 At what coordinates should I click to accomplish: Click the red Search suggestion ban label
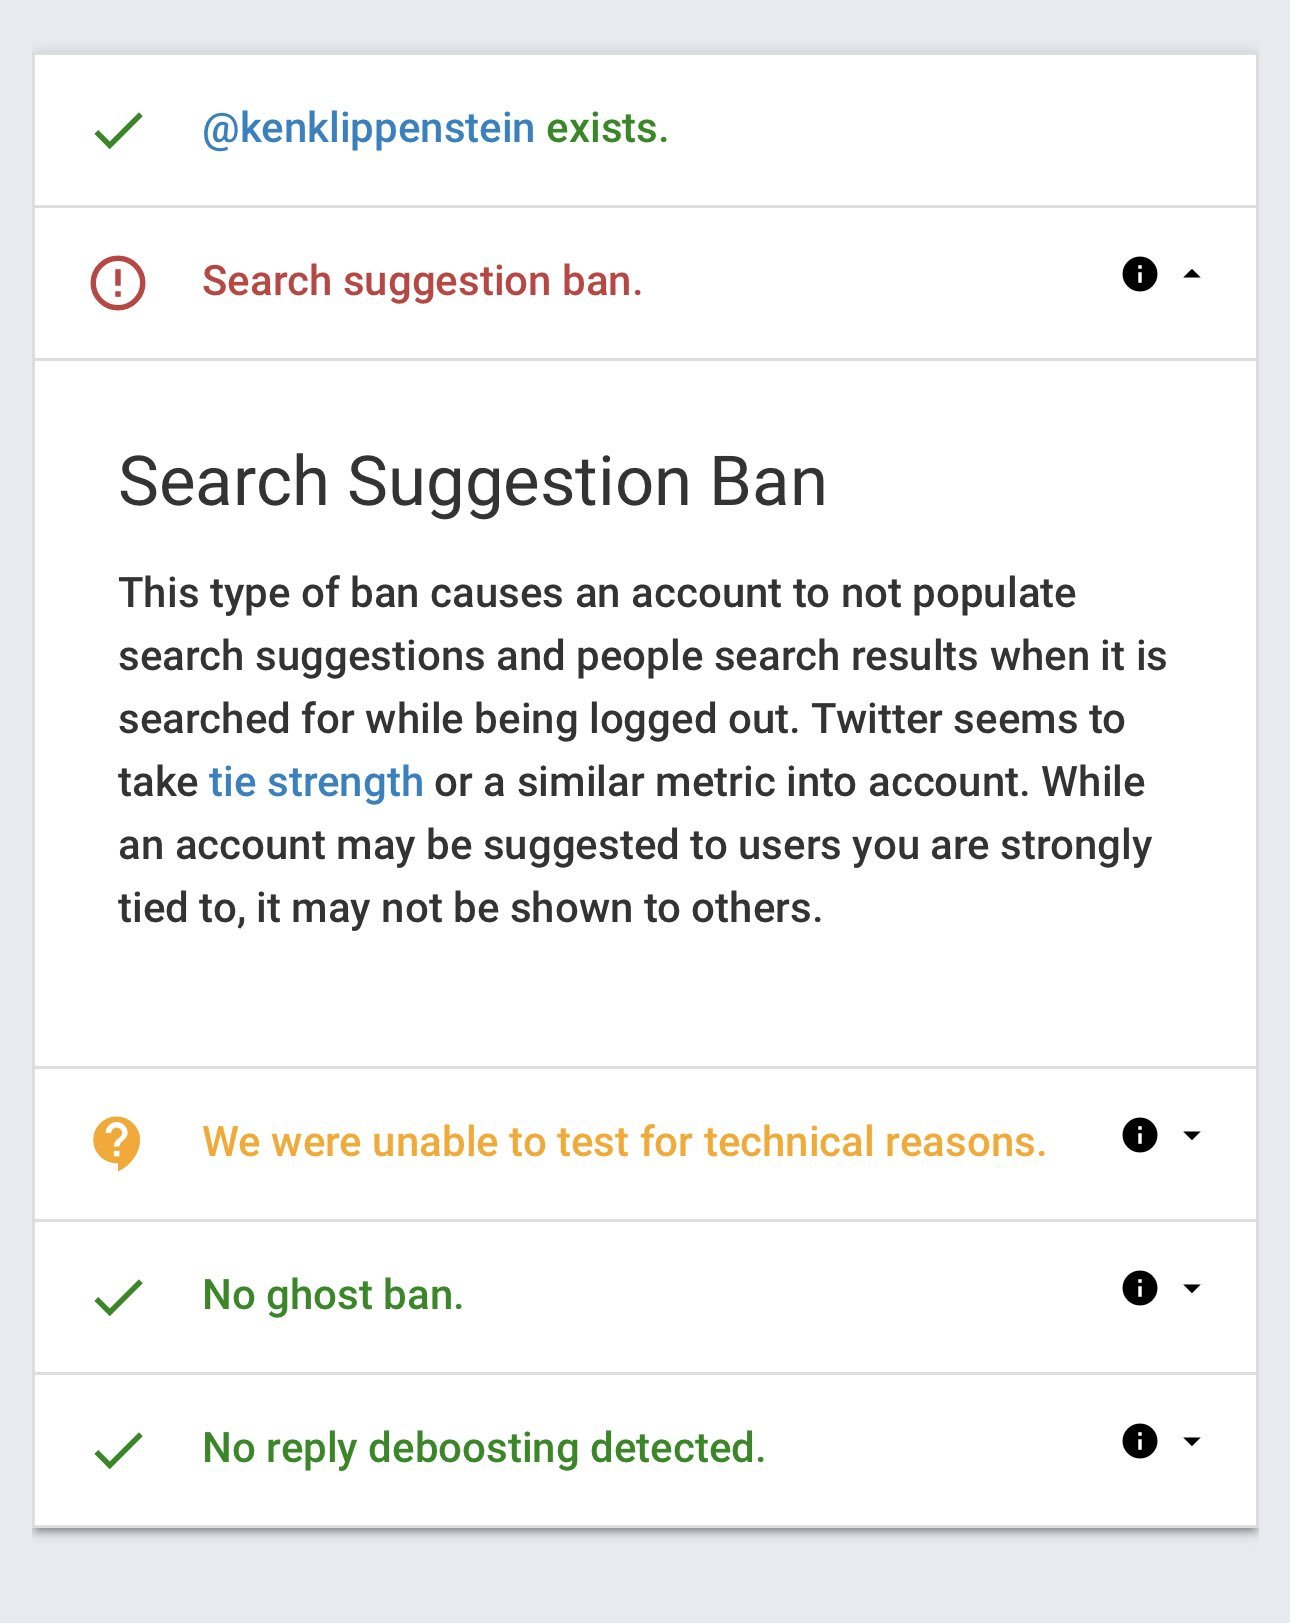422,282
